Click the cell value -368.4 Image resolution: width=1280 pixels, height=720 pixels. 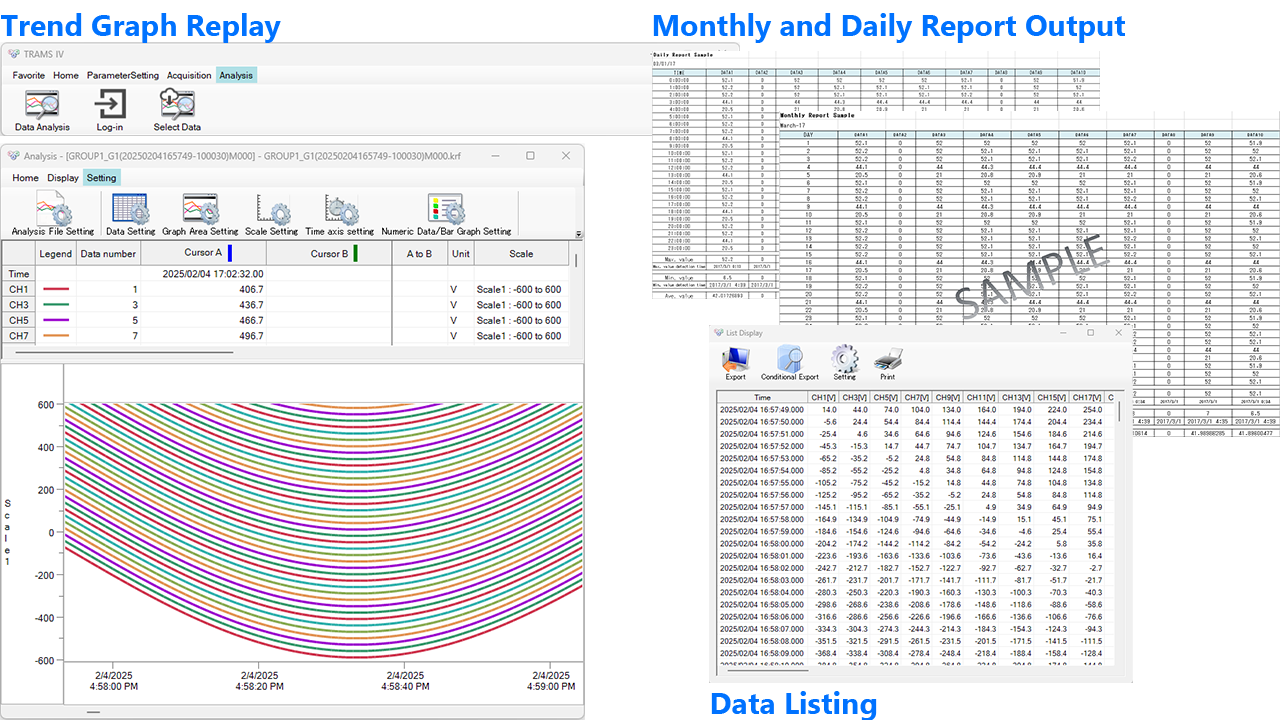click(827, 653)
